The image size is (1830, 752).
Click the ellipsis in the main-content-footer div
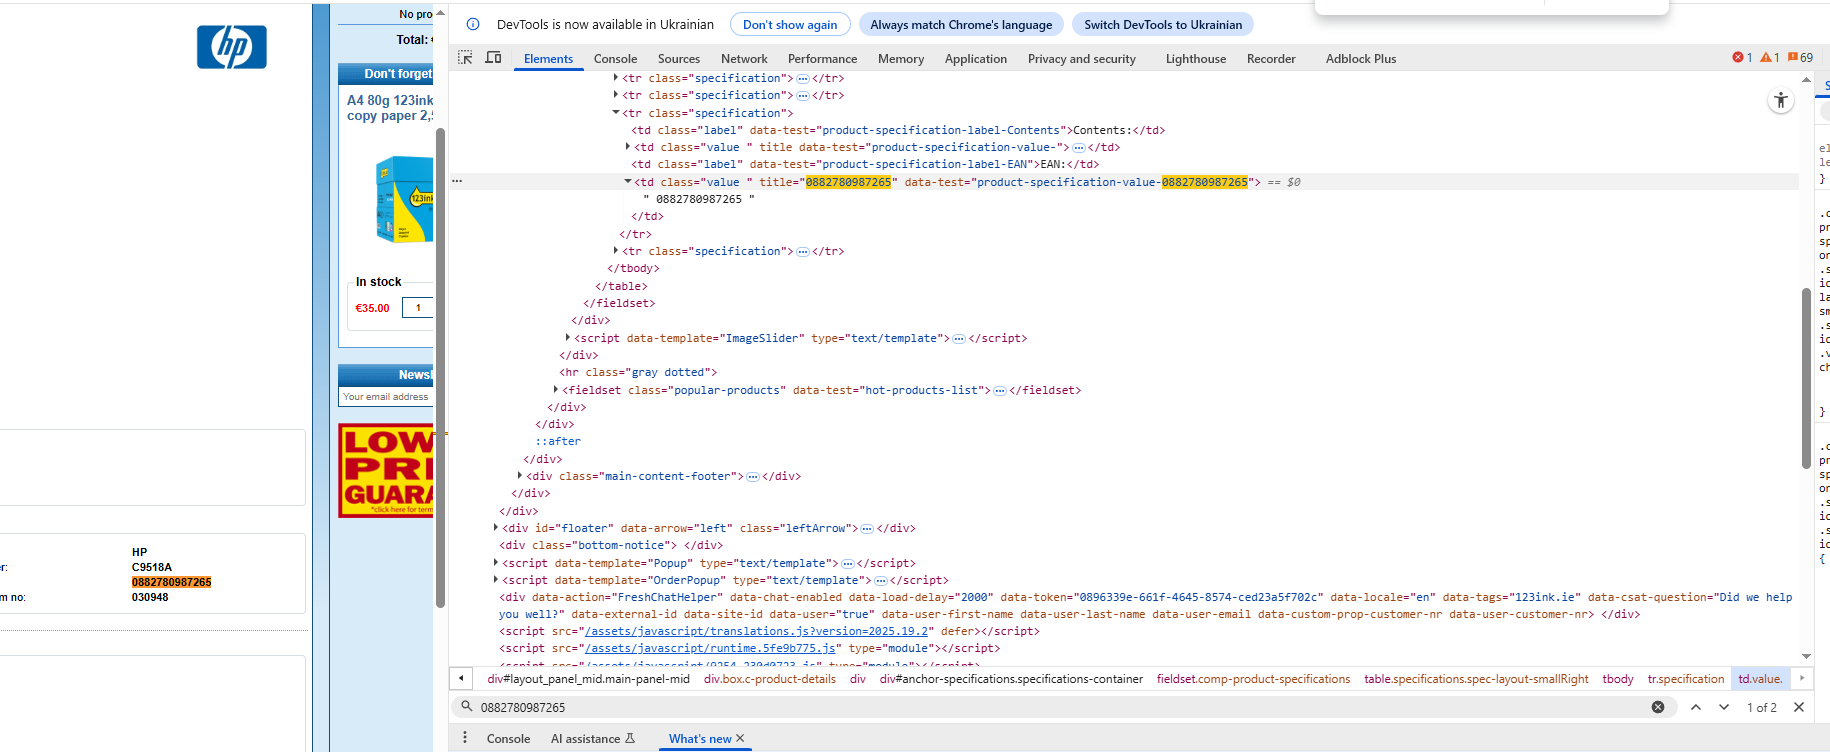[753, 477]
